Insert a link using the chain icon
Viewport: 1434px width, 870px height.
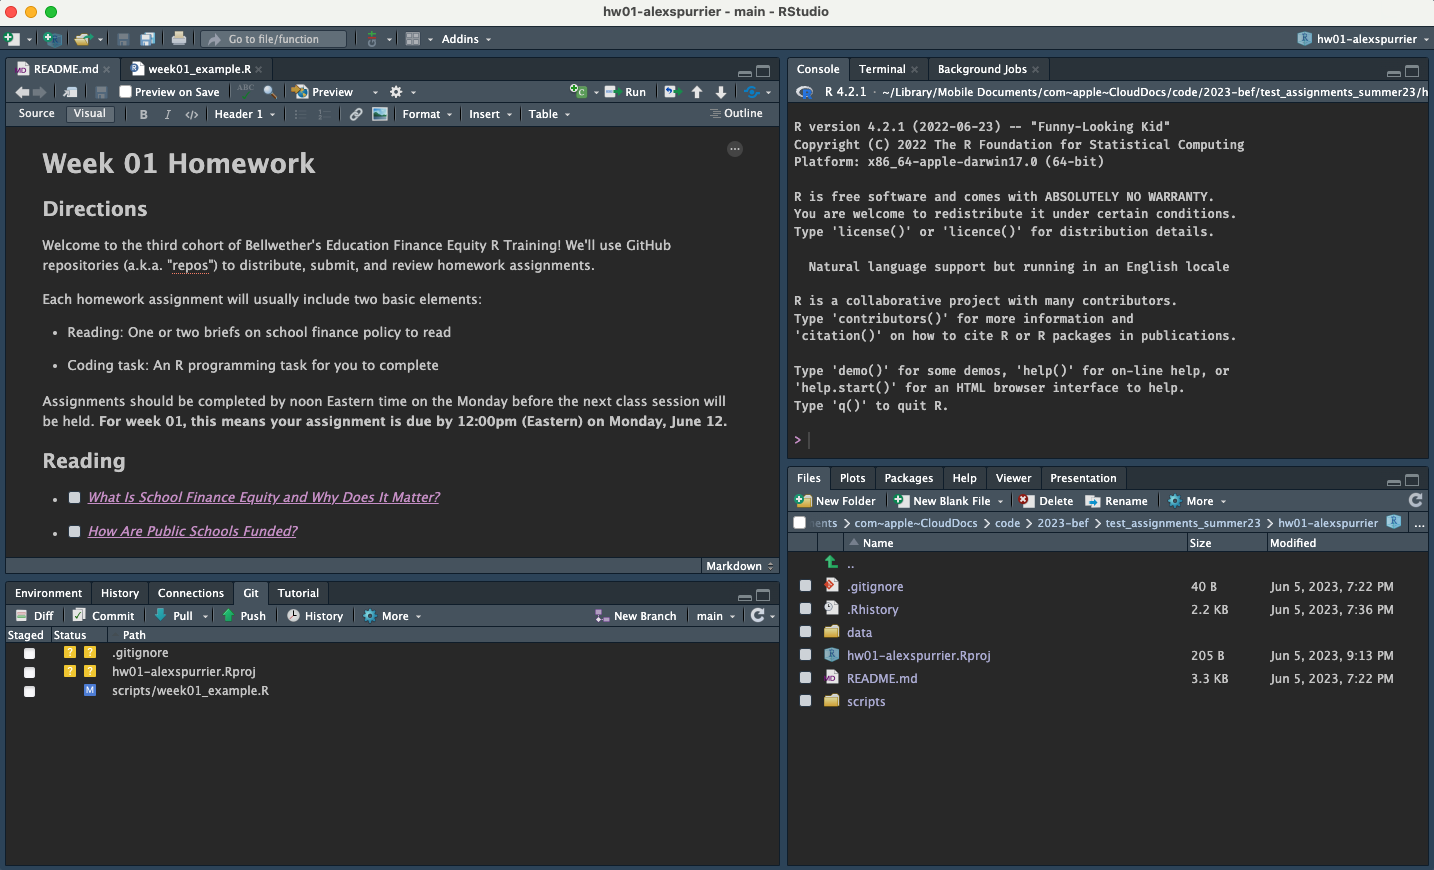(x=356, y=114)
